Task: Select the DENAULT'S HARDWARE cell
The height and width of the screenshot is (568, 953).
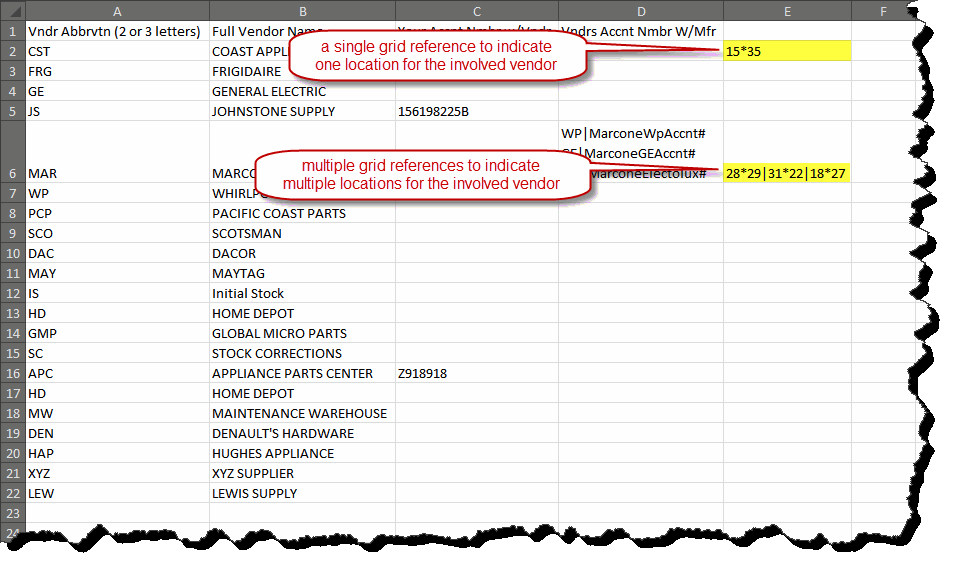Action: [303, 434]
